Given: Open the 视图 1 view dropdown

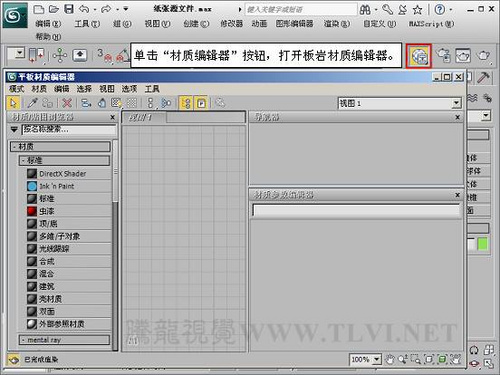Looking at the screenshot, I should click(x=457, y=103).
